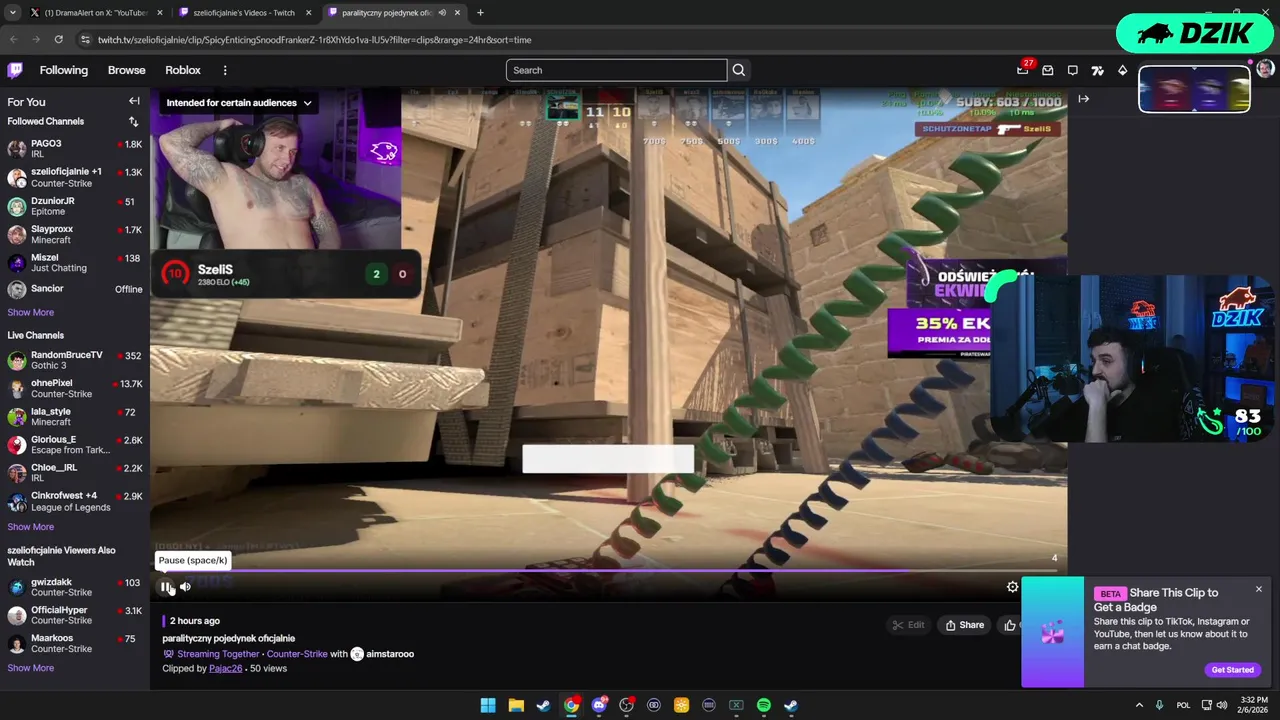Open gwizdakk Counter-Strike channel
Image resolution: width=1280 pixels, height=720 pixels.
(x=75, y=587)
